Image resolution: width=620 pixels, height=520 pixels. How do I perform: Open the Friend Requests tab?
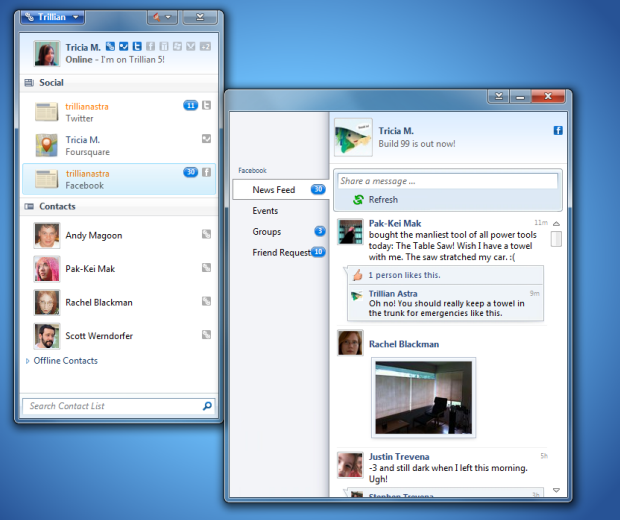pos(280,252)
